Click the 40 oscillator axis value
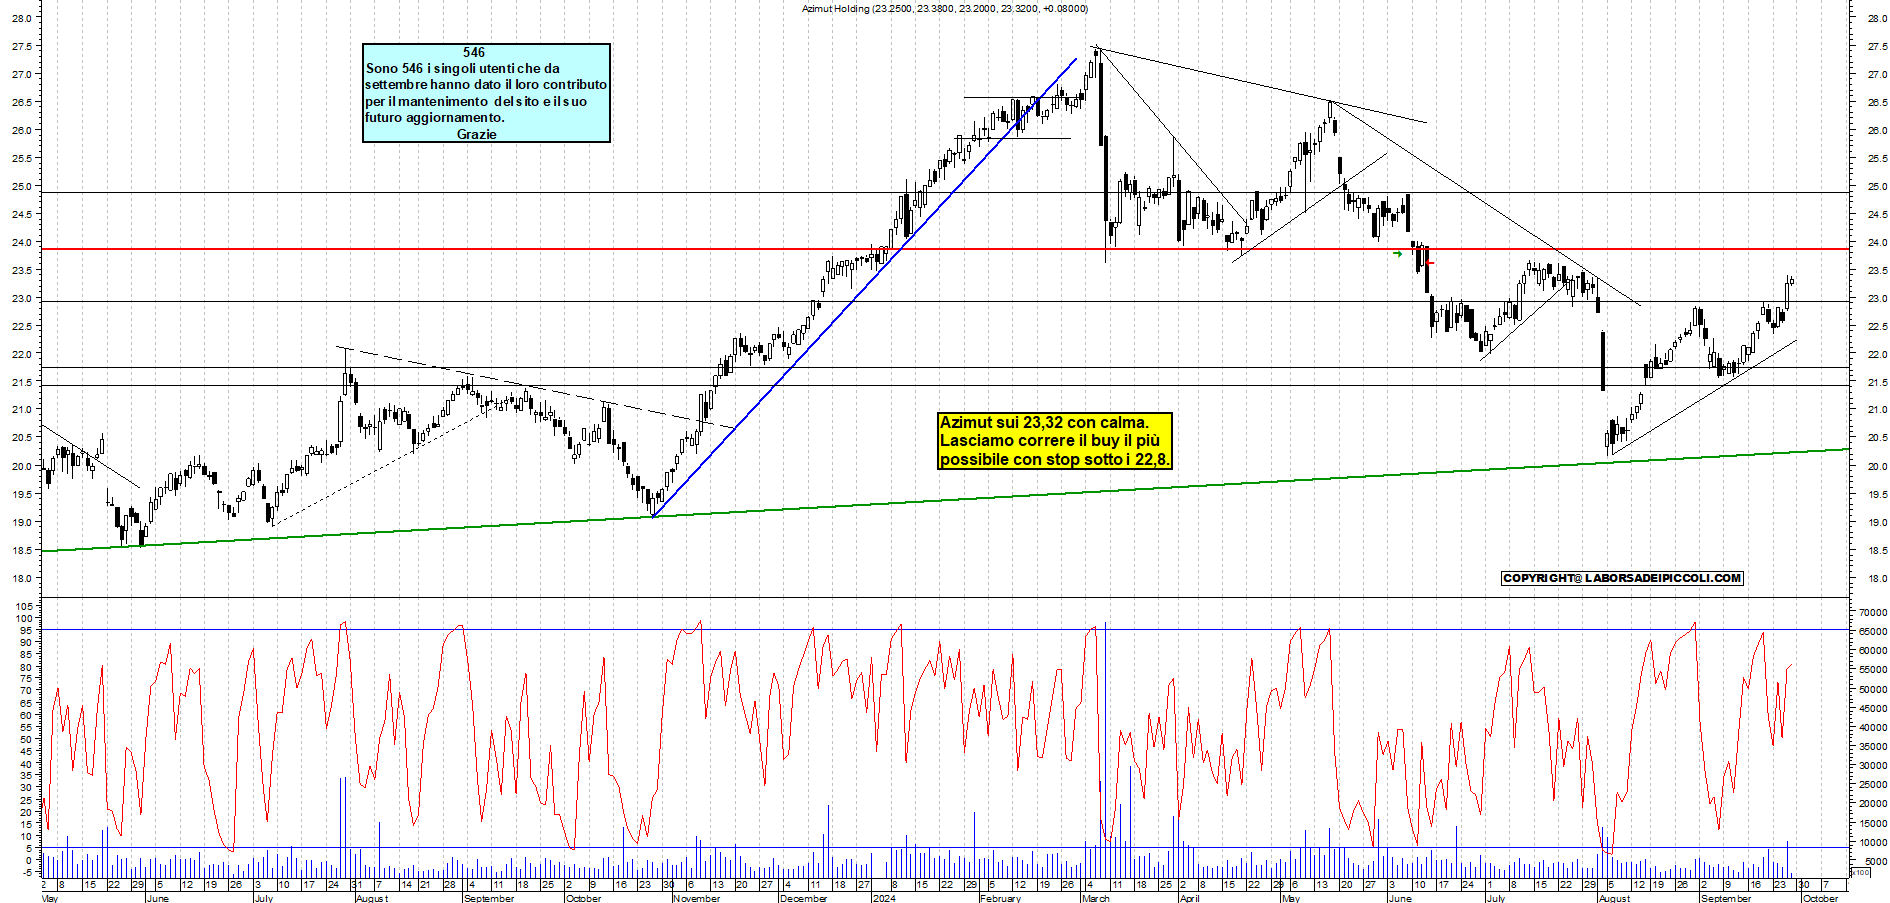The height and width of the screenshot is (903, 1890). pyautogui.click(x=27, y=764)
